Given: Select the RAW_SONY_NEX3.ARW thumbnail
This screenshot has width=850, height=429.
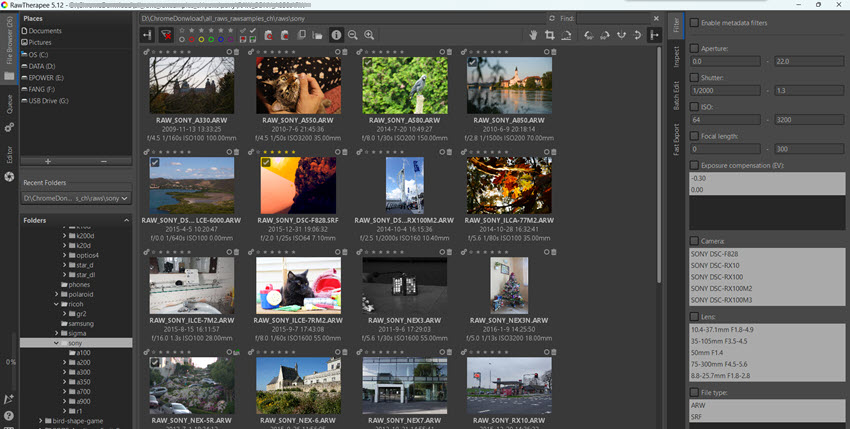Looking at the screenshot, I should click(x=404, y=286).
